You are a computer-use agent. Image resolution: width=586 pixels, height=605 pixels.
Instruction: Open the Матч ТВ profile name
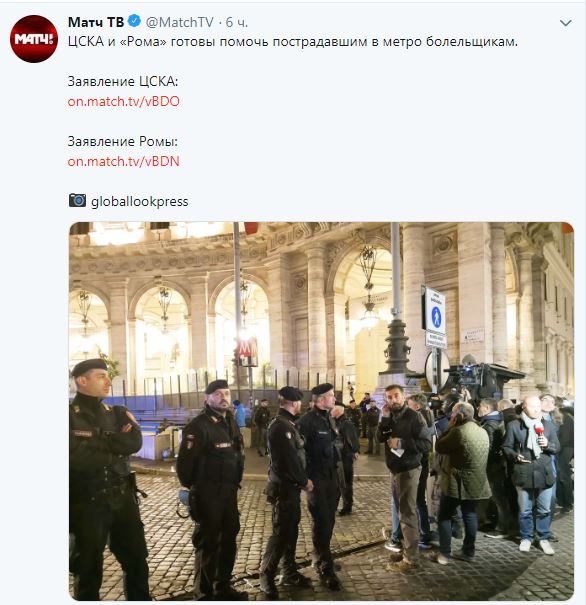coord(96,22)
